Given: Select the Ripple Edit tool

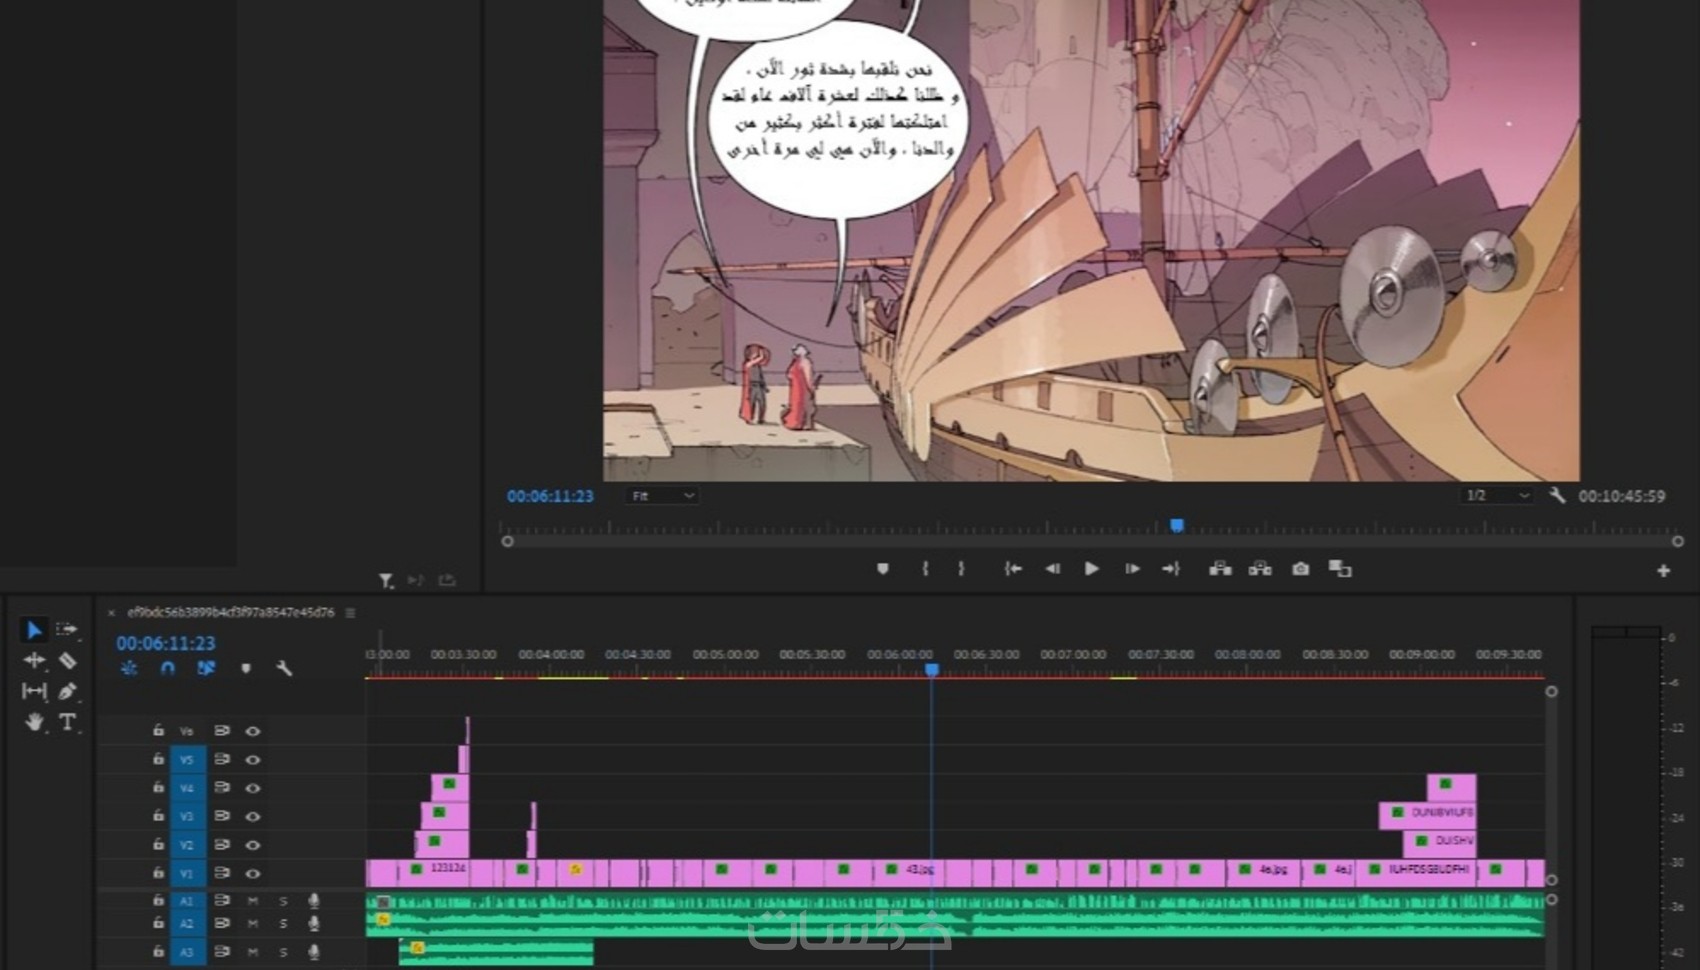Looking at the screenshot, I should pyautogui.click(x=34, y=660).
